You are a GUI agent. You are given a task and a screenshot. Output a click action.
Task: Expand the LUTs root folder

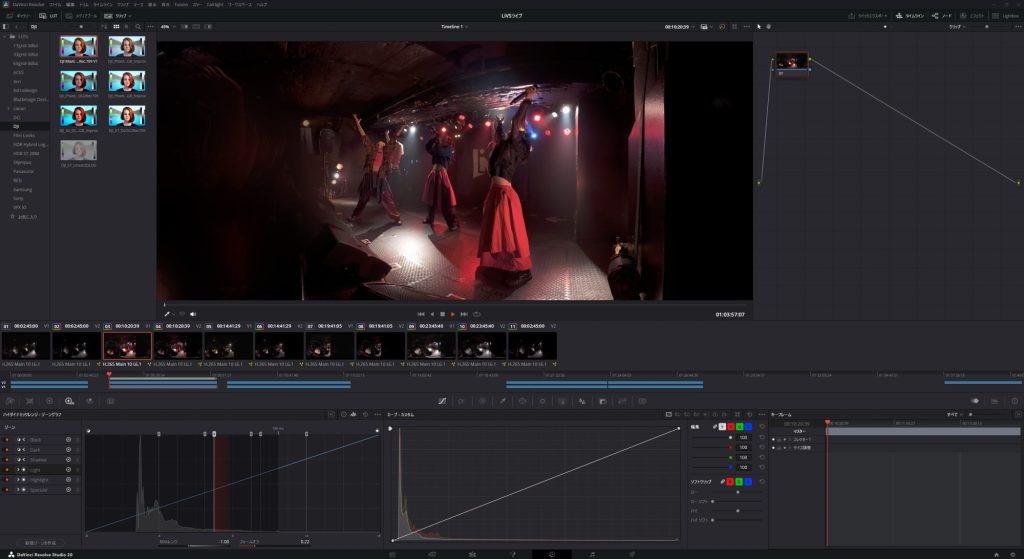coord(5,37)
